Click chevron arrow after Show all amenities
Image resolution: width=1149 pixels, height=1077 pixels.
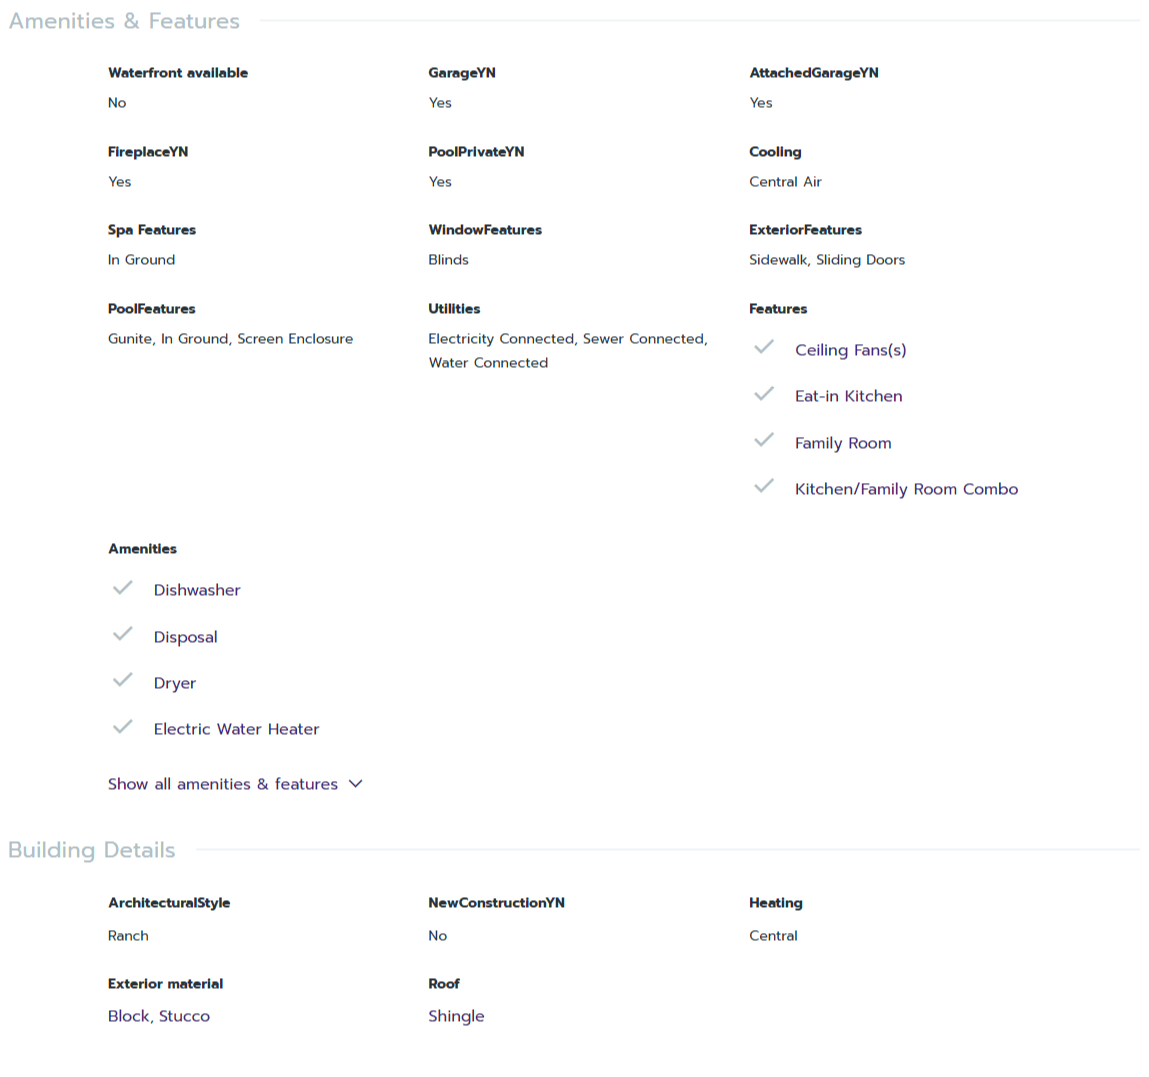point(356,784)
